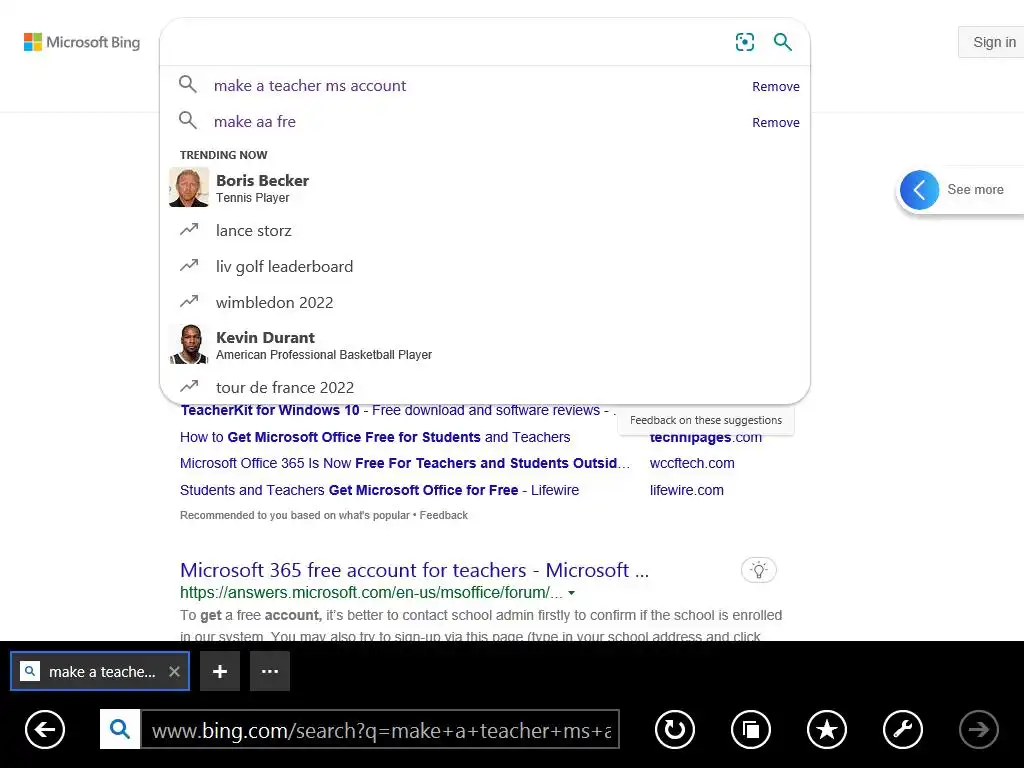Click 'Feedback on these suggestions'
This screenshot has height=768, width=1024.
pyautogui.click(x=705, y=420)
